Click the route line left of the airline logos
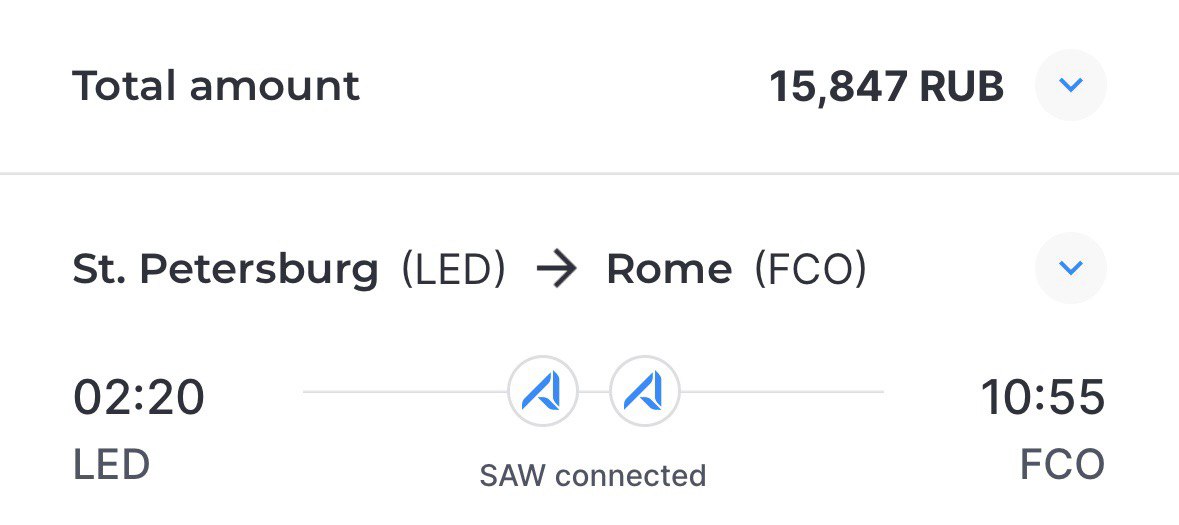1179x525 pixels. (x=405, y=392)
